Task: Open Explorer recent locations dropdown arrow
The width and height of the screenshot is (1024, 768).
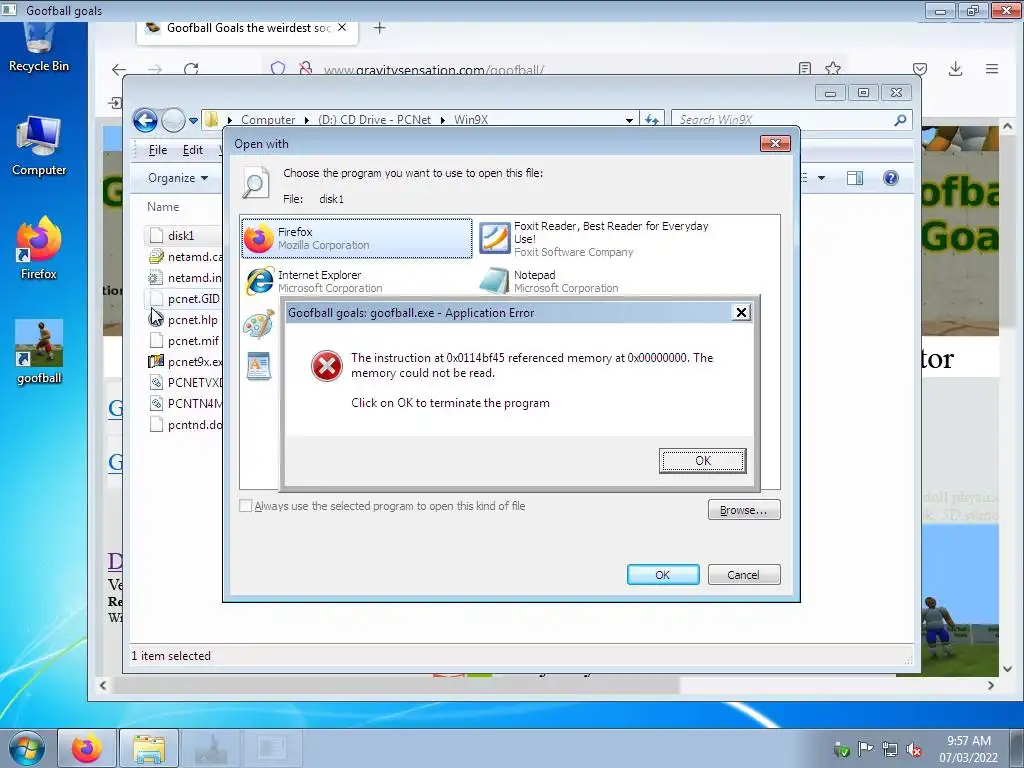Action: (x=193, y=121)
